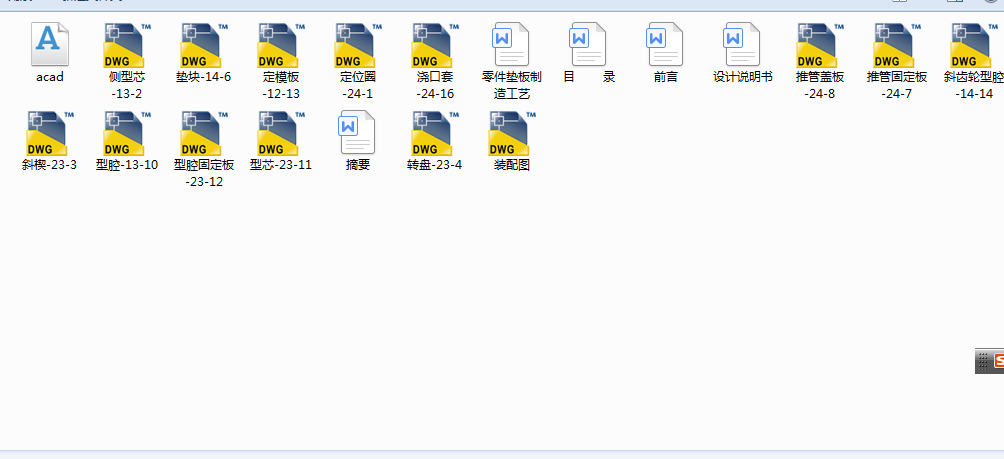Select the 推管固定板-24-7 DWG file icon
1004x459 pixels.
coord(896,45)
